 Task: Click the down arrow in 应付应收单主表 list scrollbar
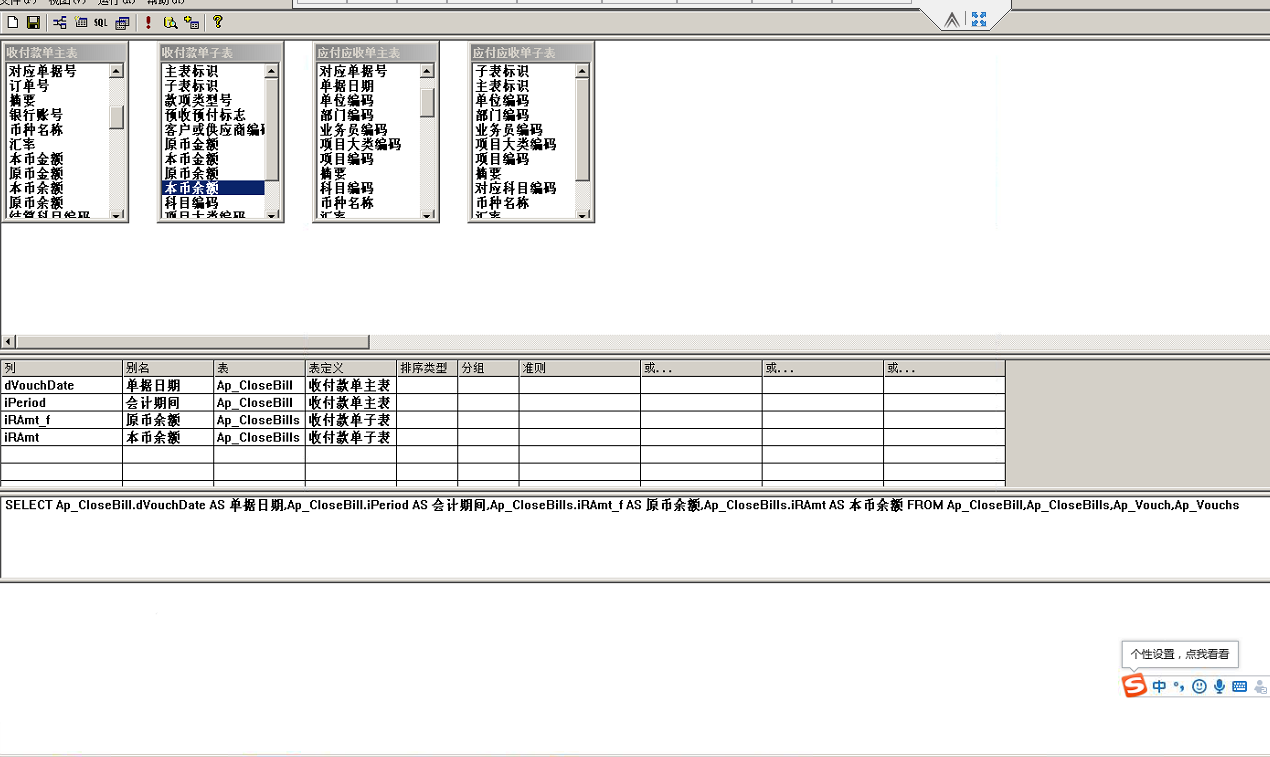pos(427,214)
